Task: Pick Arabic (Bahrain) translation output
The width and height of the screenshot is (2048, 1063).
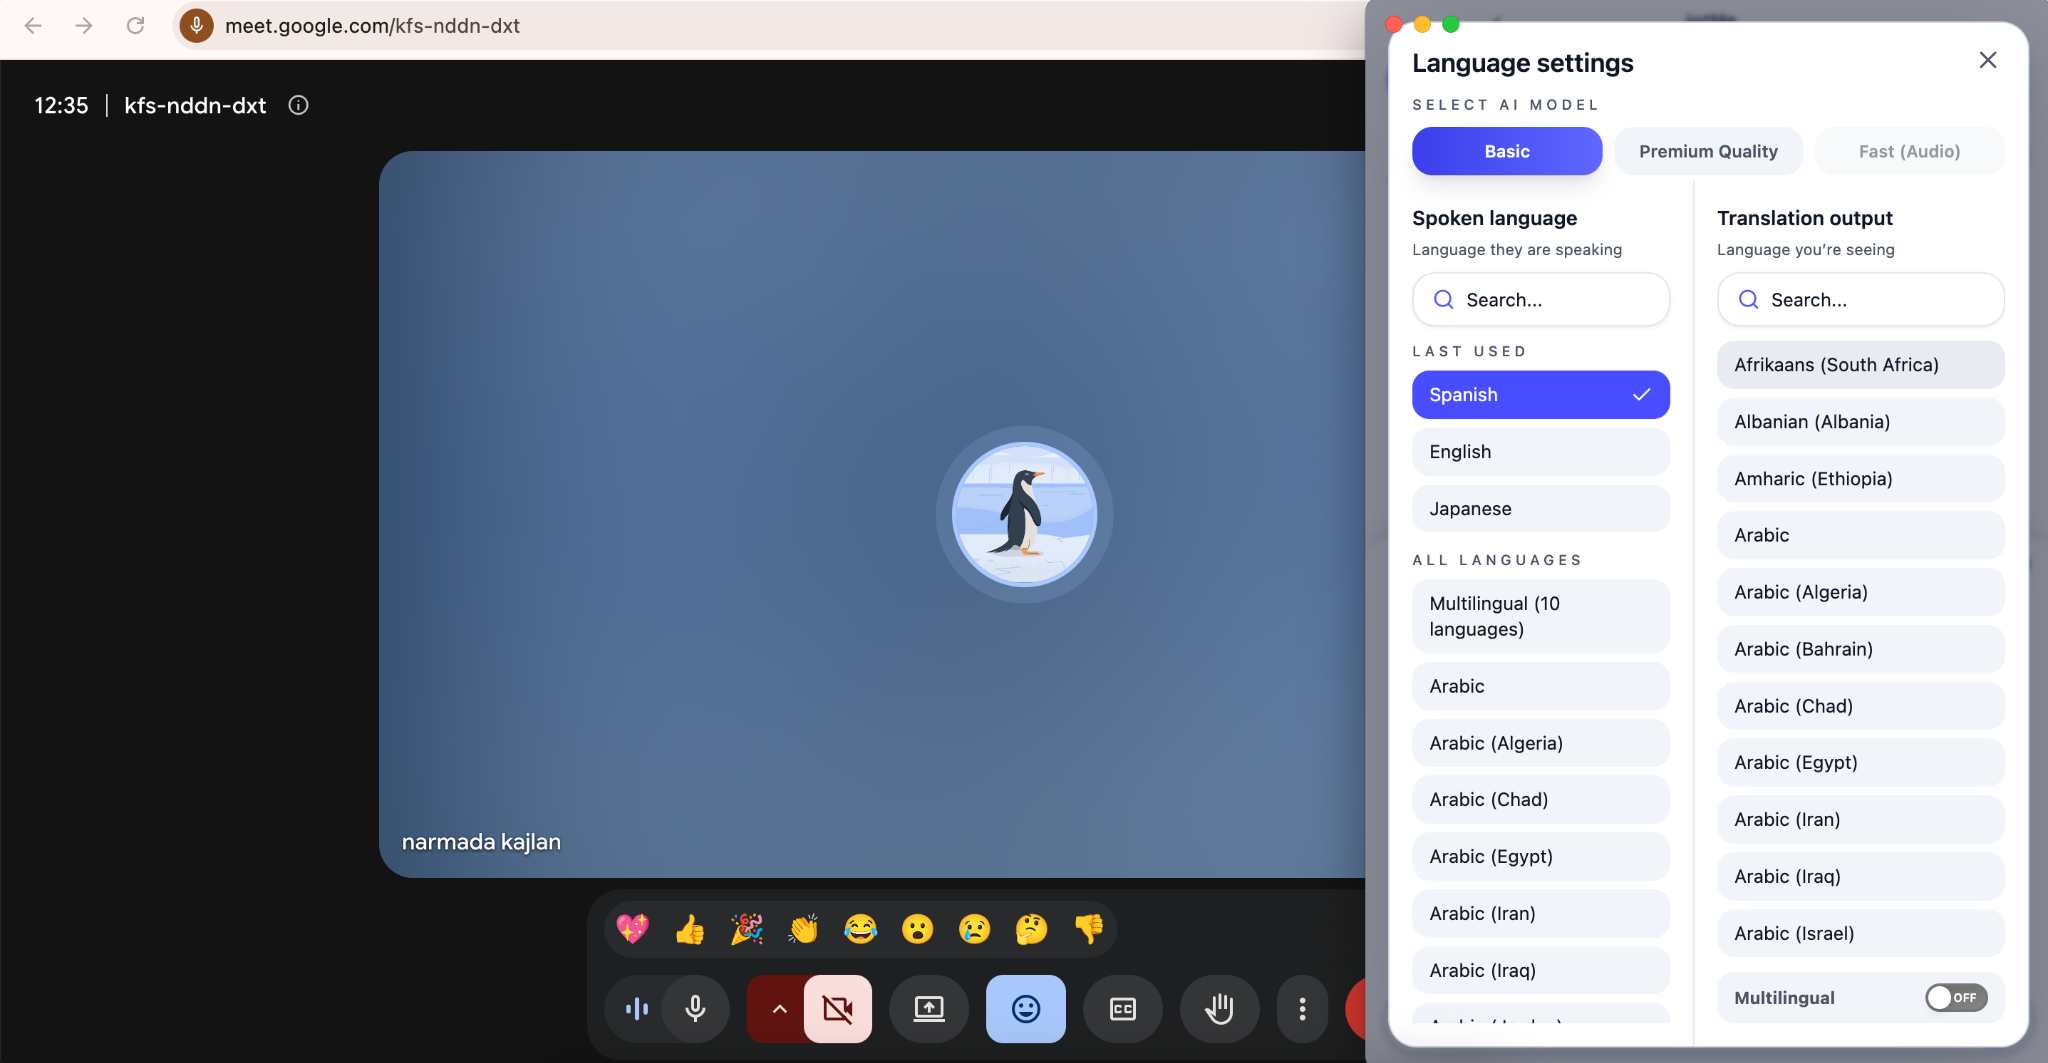Action: click(x=1860, y=649)
